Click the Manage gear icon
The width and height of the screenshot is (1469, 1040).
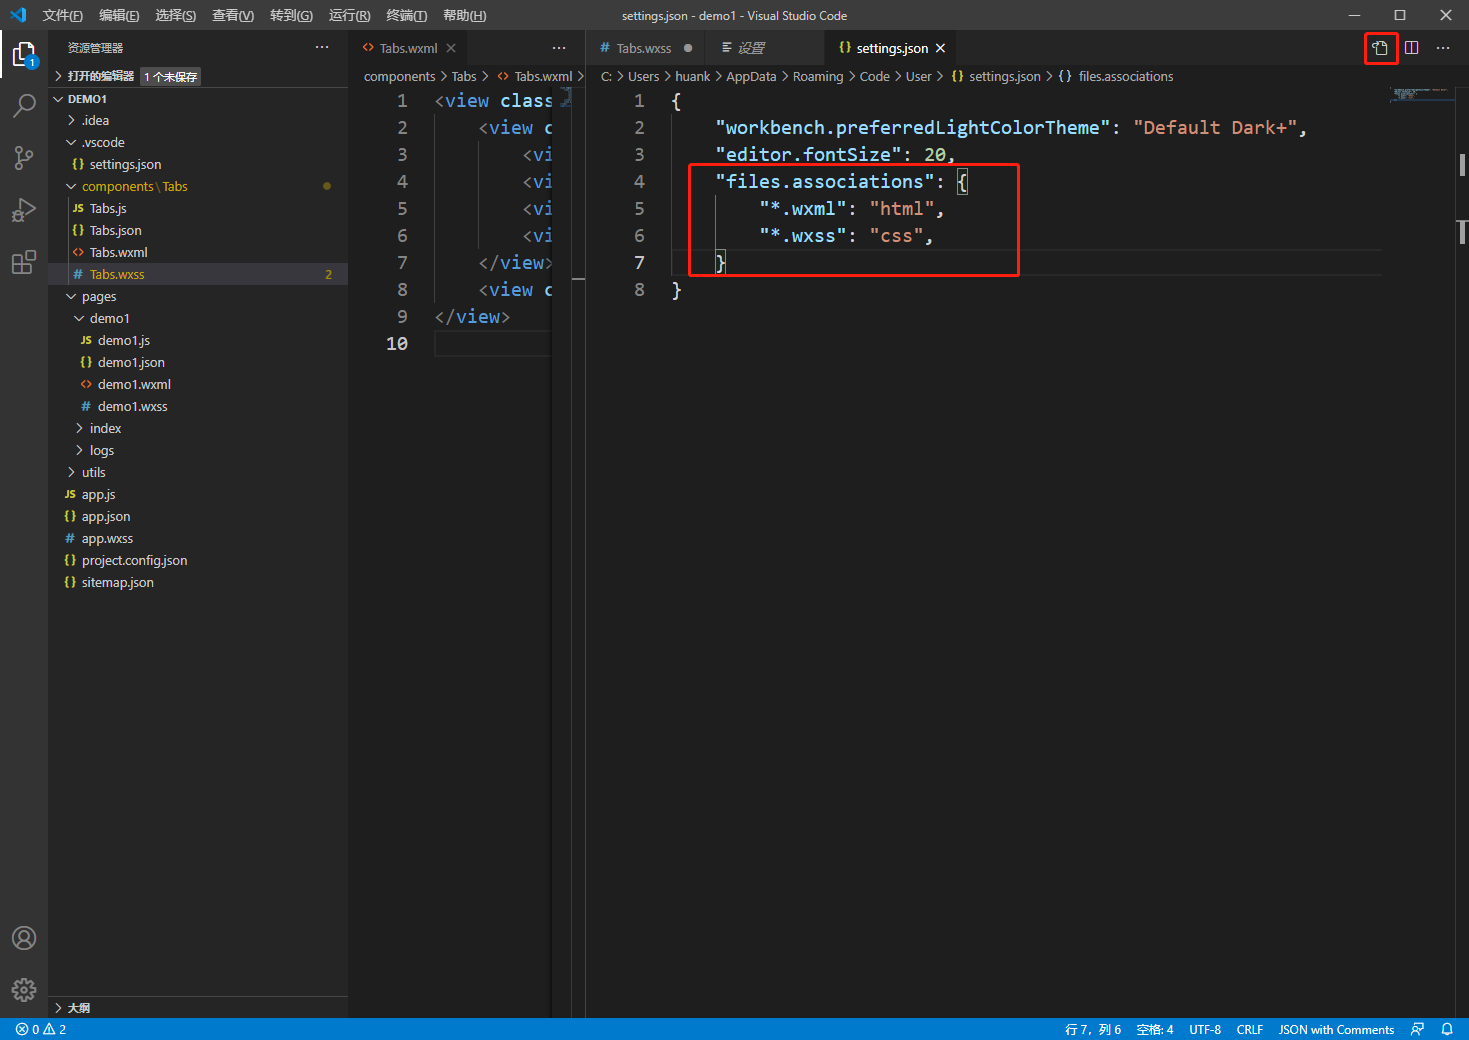[x=24, y=990]
